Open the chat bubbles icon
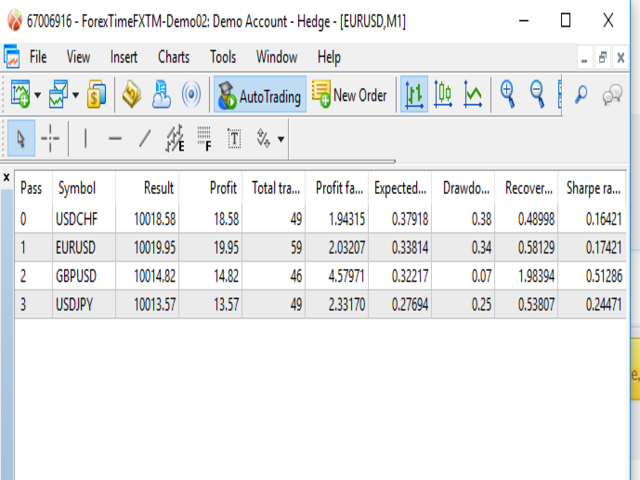Viewport: 640px width, 480px height. (612, 95)
